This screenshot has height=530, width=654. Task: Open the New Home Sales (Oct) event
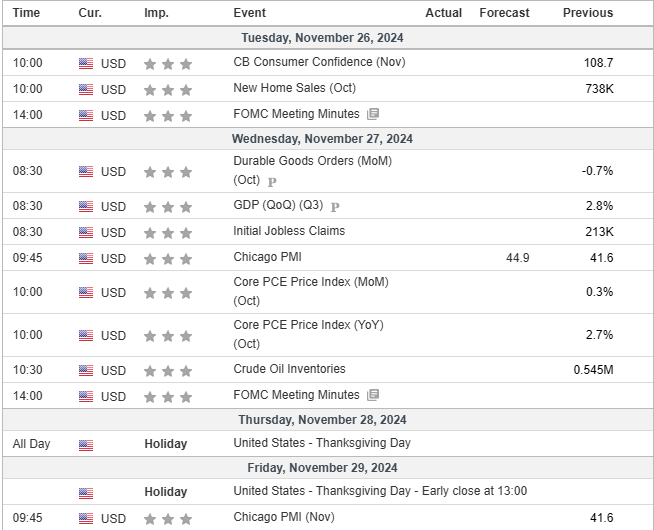294,88
